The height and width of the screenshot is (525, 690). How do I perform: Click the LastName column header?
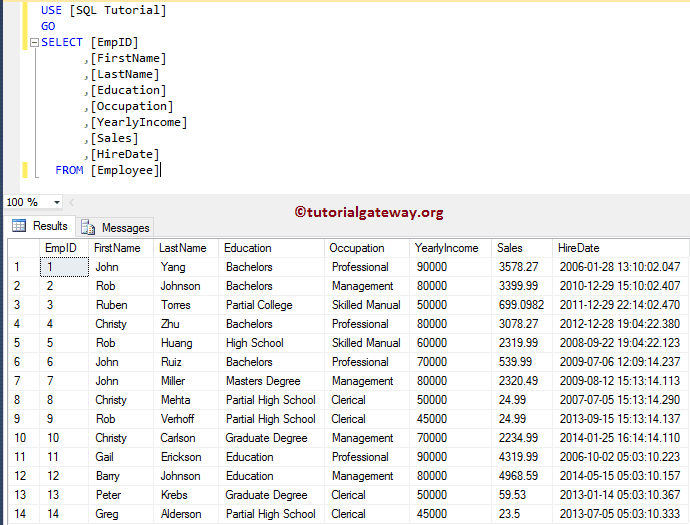[x=186, y=248]
